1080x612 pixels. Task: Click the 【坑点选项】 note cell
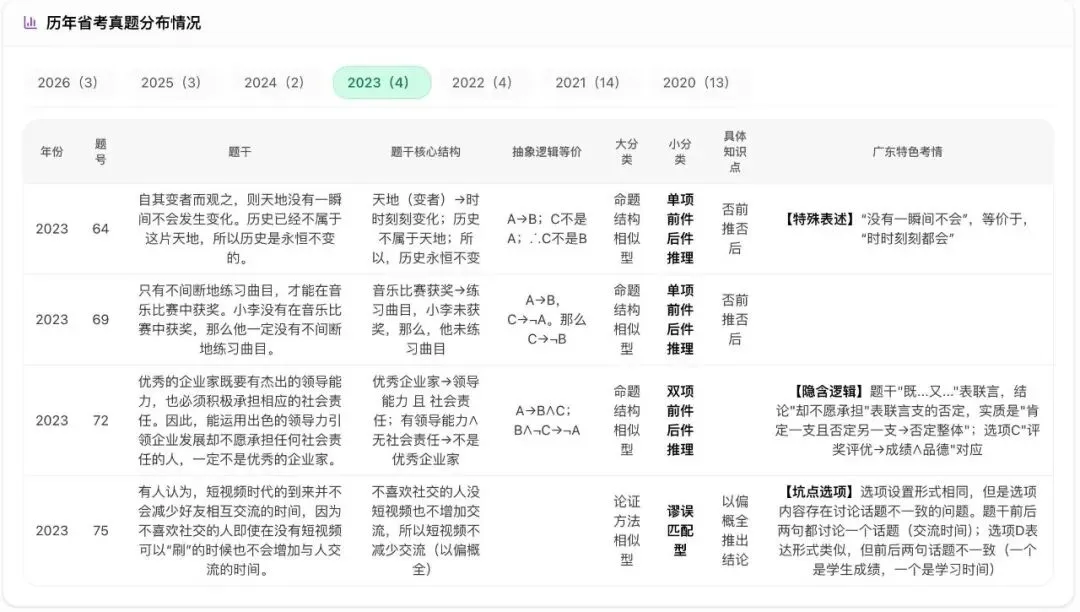point(907,530)
